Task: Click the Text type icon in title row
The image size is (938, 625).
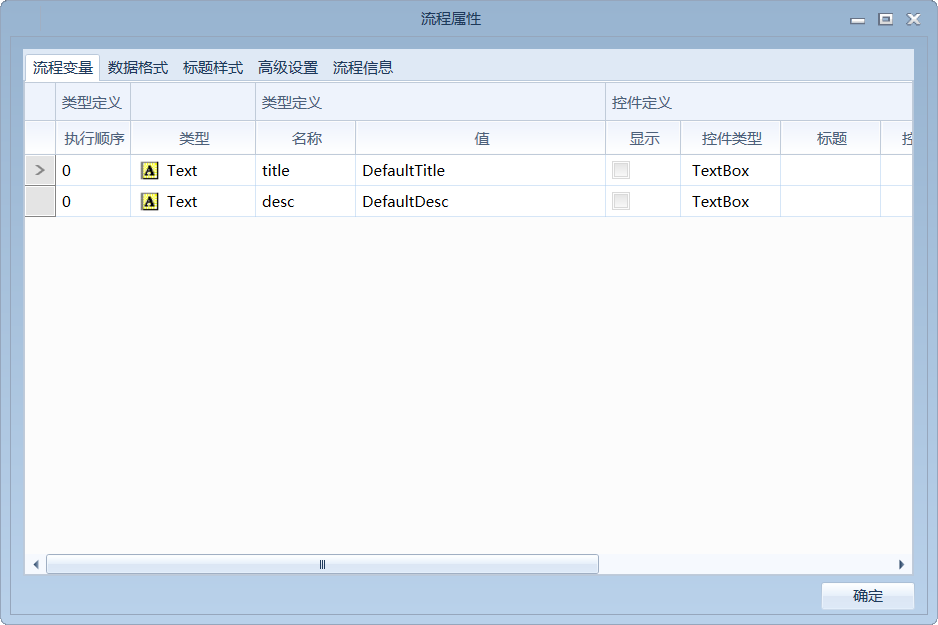Action: point(149,170)
